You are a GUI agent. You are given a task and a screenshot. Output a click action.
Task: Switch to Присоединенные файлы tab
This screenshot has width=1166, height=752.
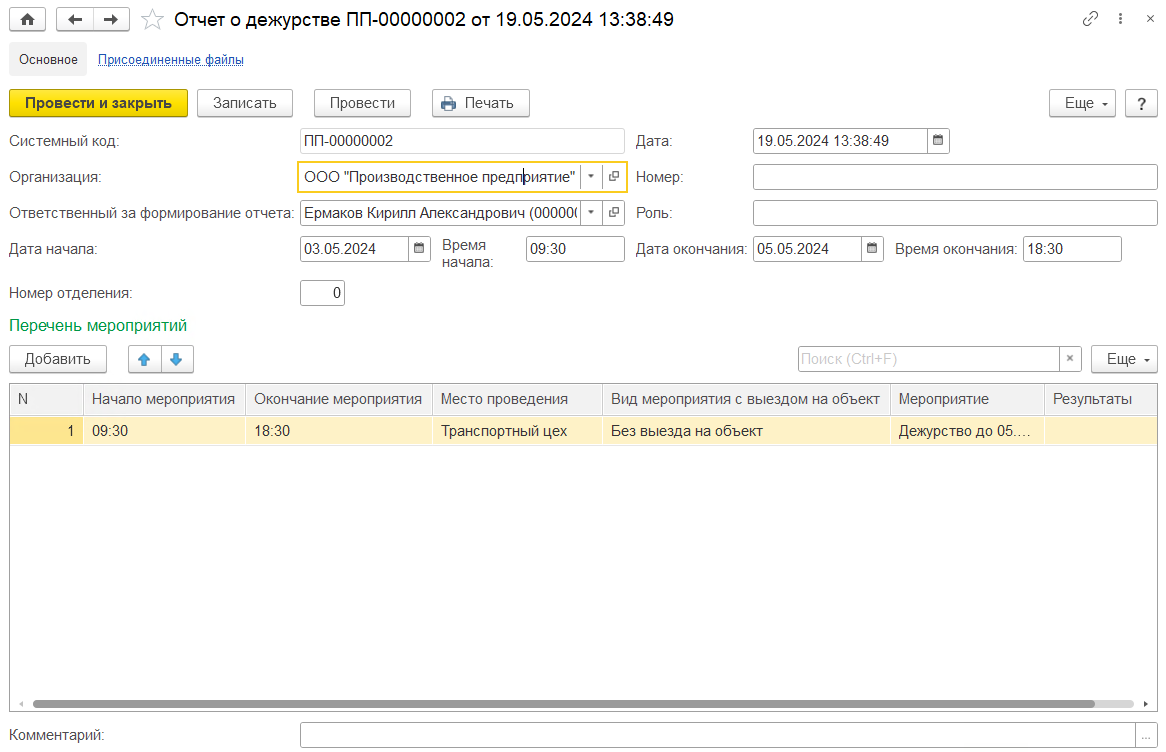pos(171,59)
